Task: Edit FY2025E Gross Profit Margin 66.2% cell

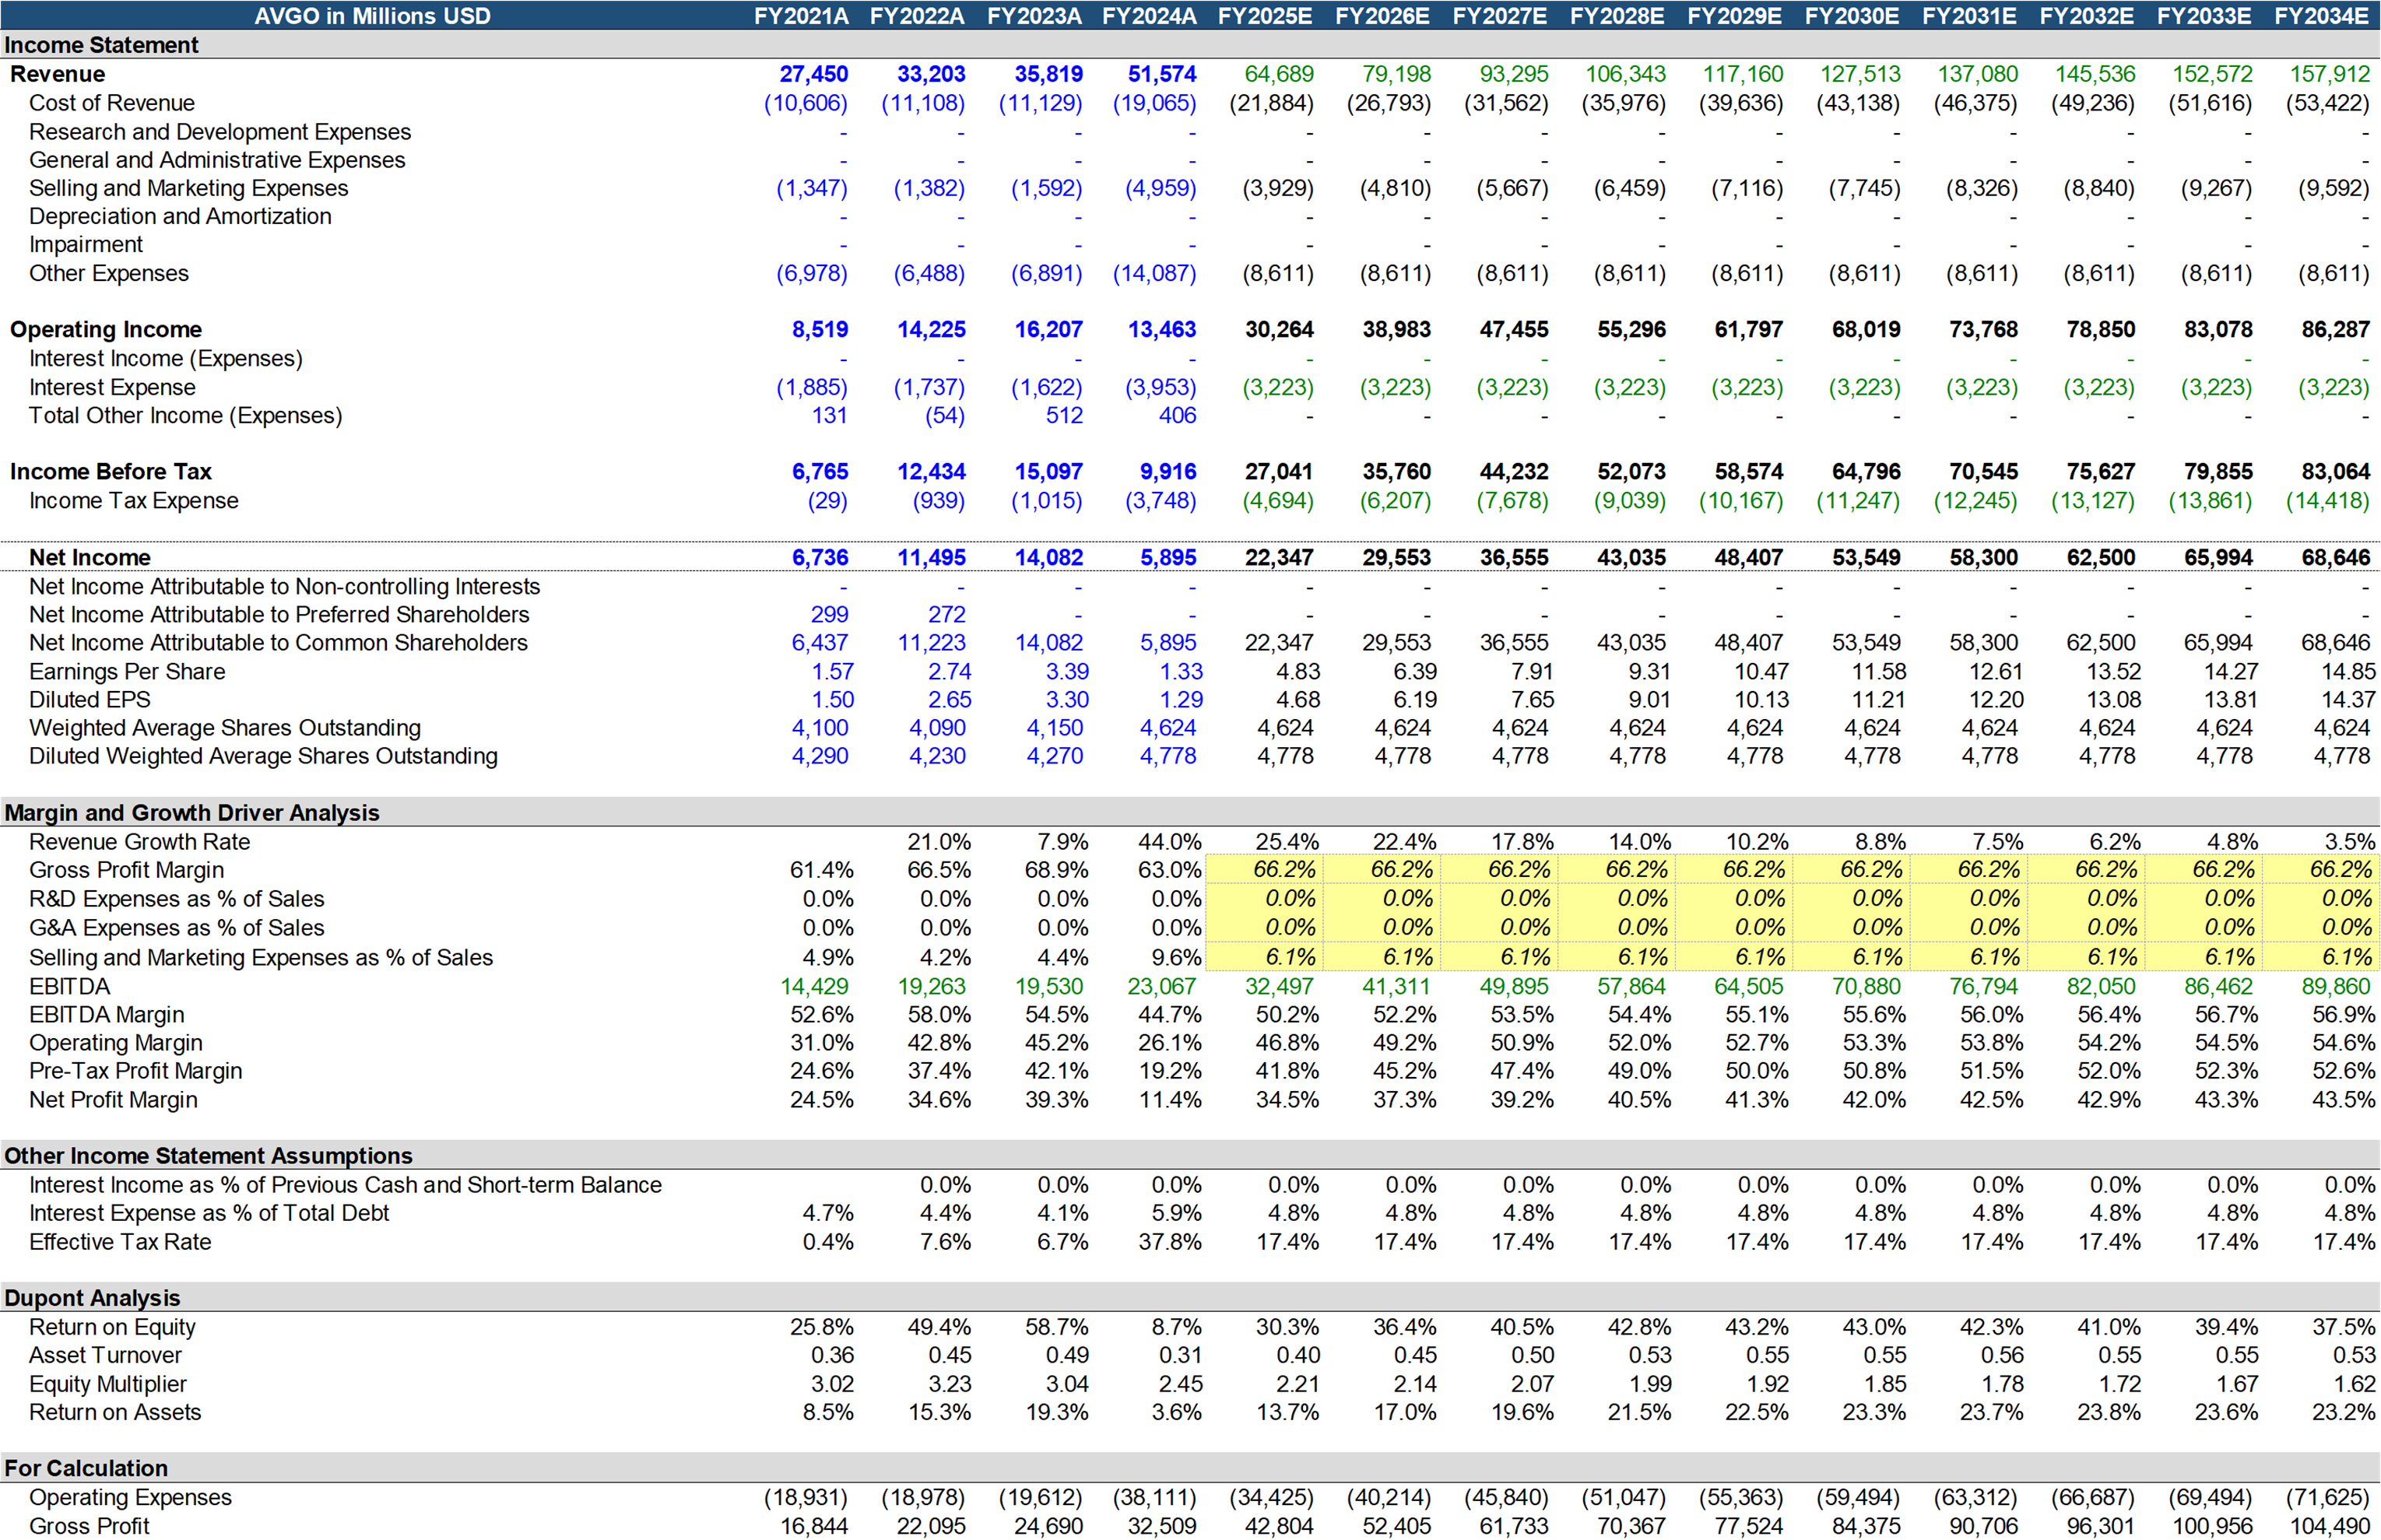Action: (1264, 869)
